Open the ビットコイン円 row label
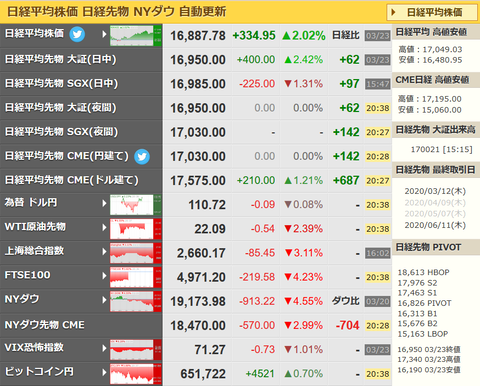Viewport: 480px width, 386px height. (x=39, y=371)
